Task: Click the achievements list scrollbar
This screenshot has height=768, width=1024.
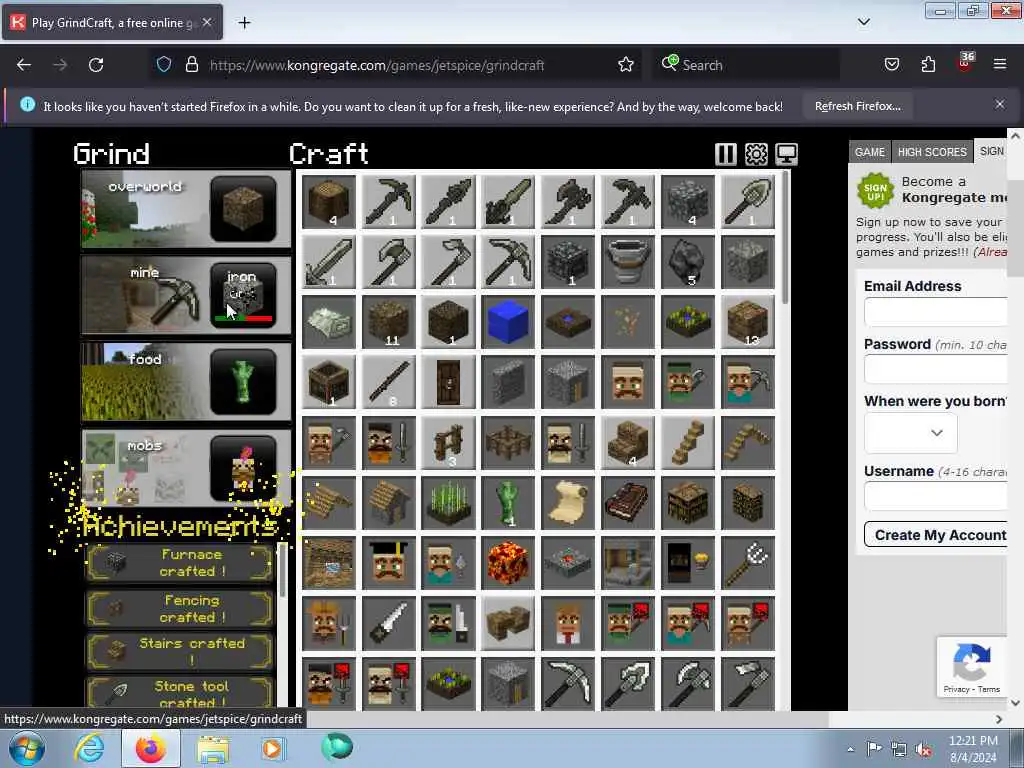Action: 282,571
